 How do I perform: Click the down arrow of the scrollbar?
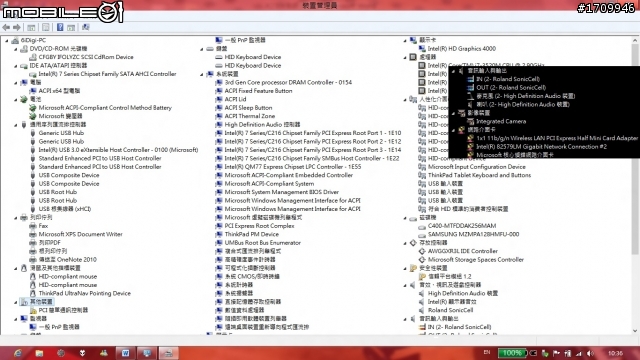click(x=635, y=331)
